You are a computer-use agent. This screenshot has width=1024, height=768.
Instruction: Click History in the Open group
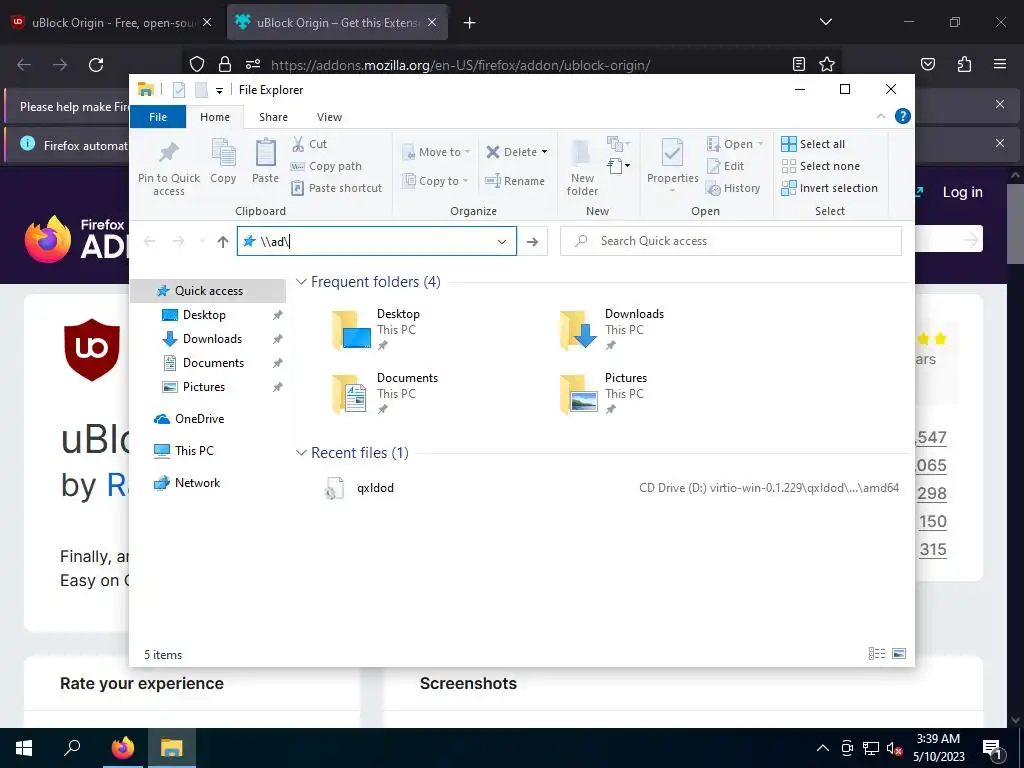click(733, 188)
